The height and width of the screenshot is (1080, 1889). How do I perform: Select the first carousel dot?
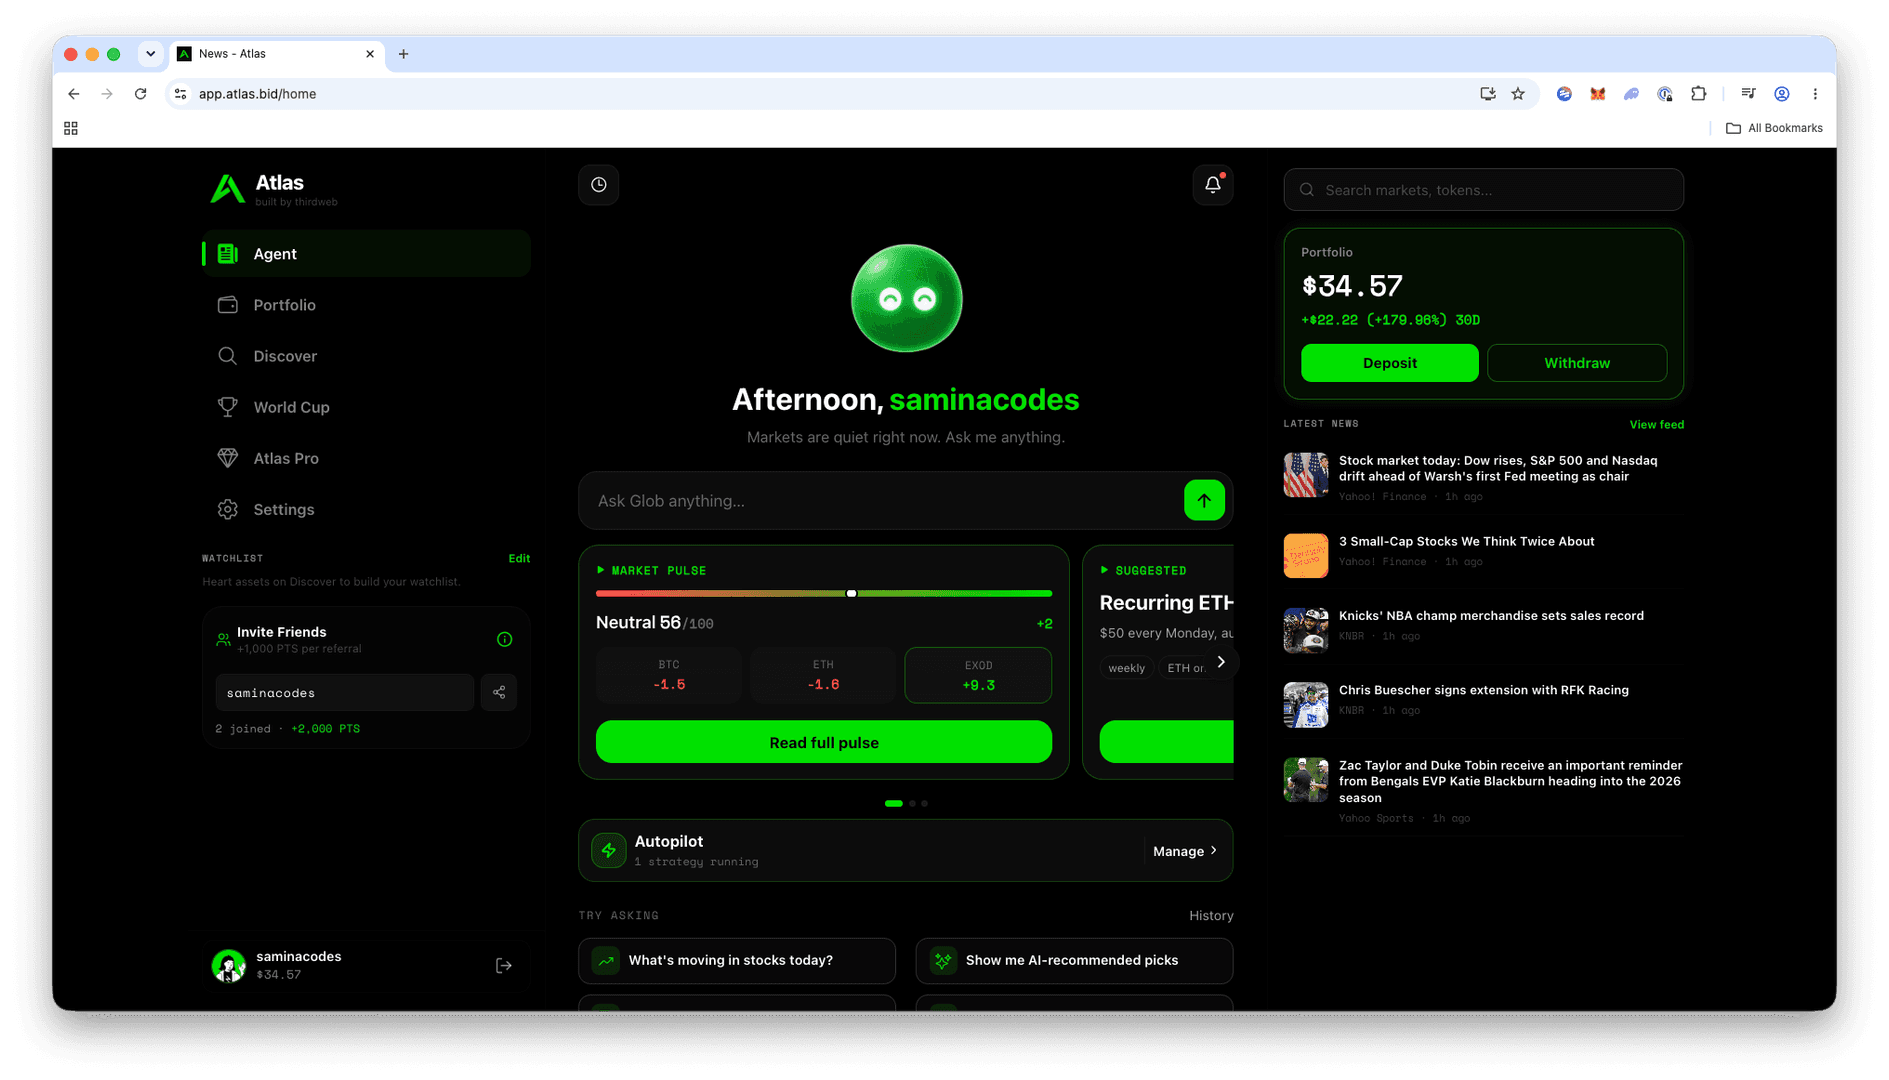[x=894, y=804]
